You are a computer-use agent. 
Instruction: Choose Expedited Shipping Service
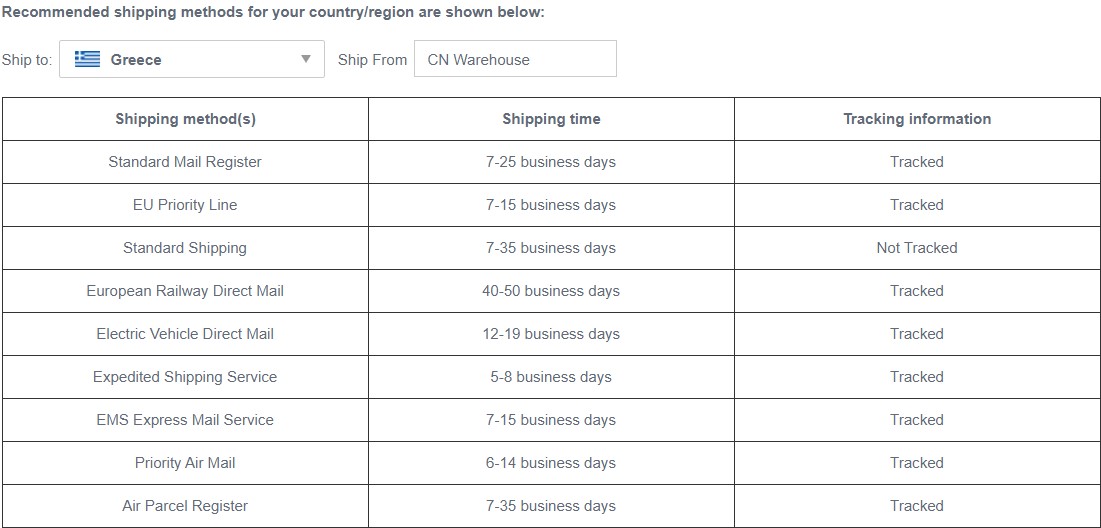click(x=185, y=377)
